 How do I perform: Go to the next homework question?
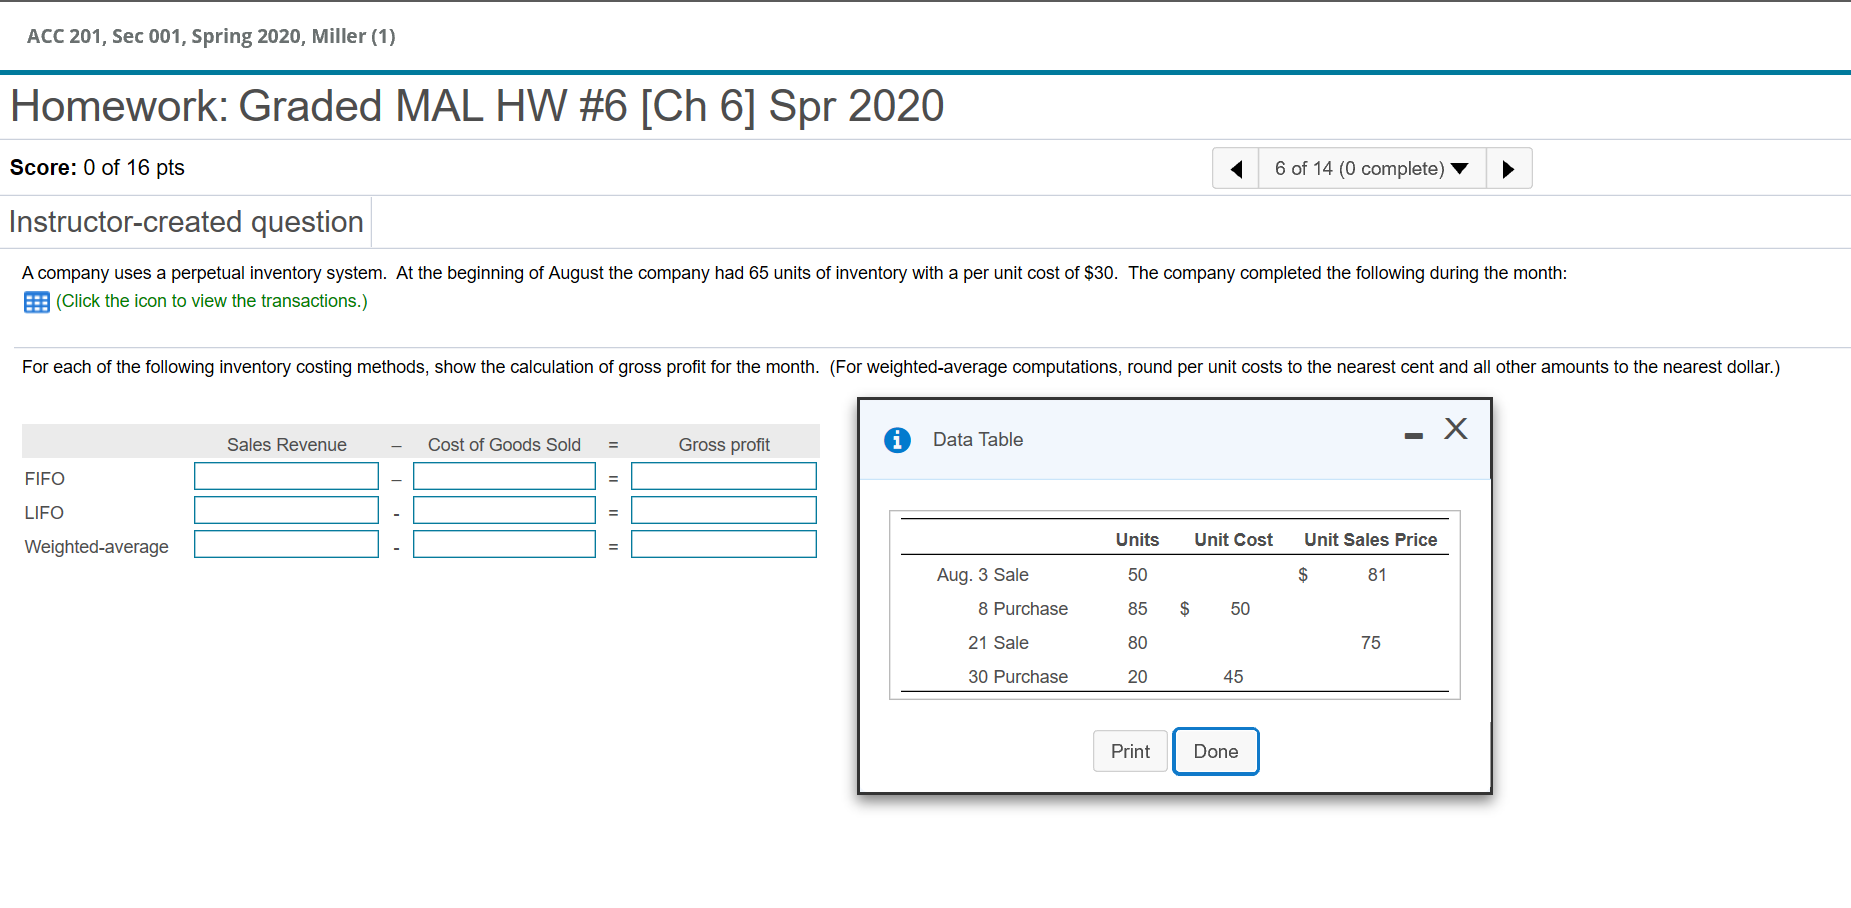[1509, 168]
